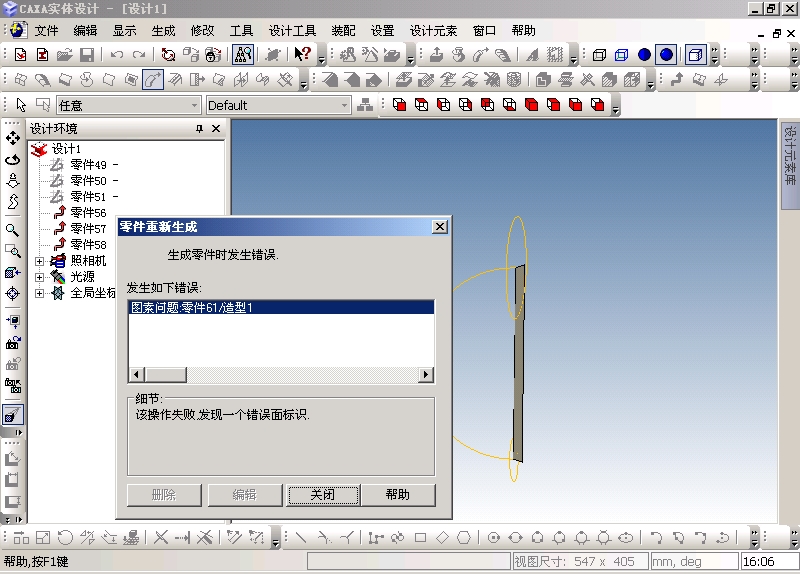
Task: Click the 关闭 button in dialog
Action: click(323, 494)
